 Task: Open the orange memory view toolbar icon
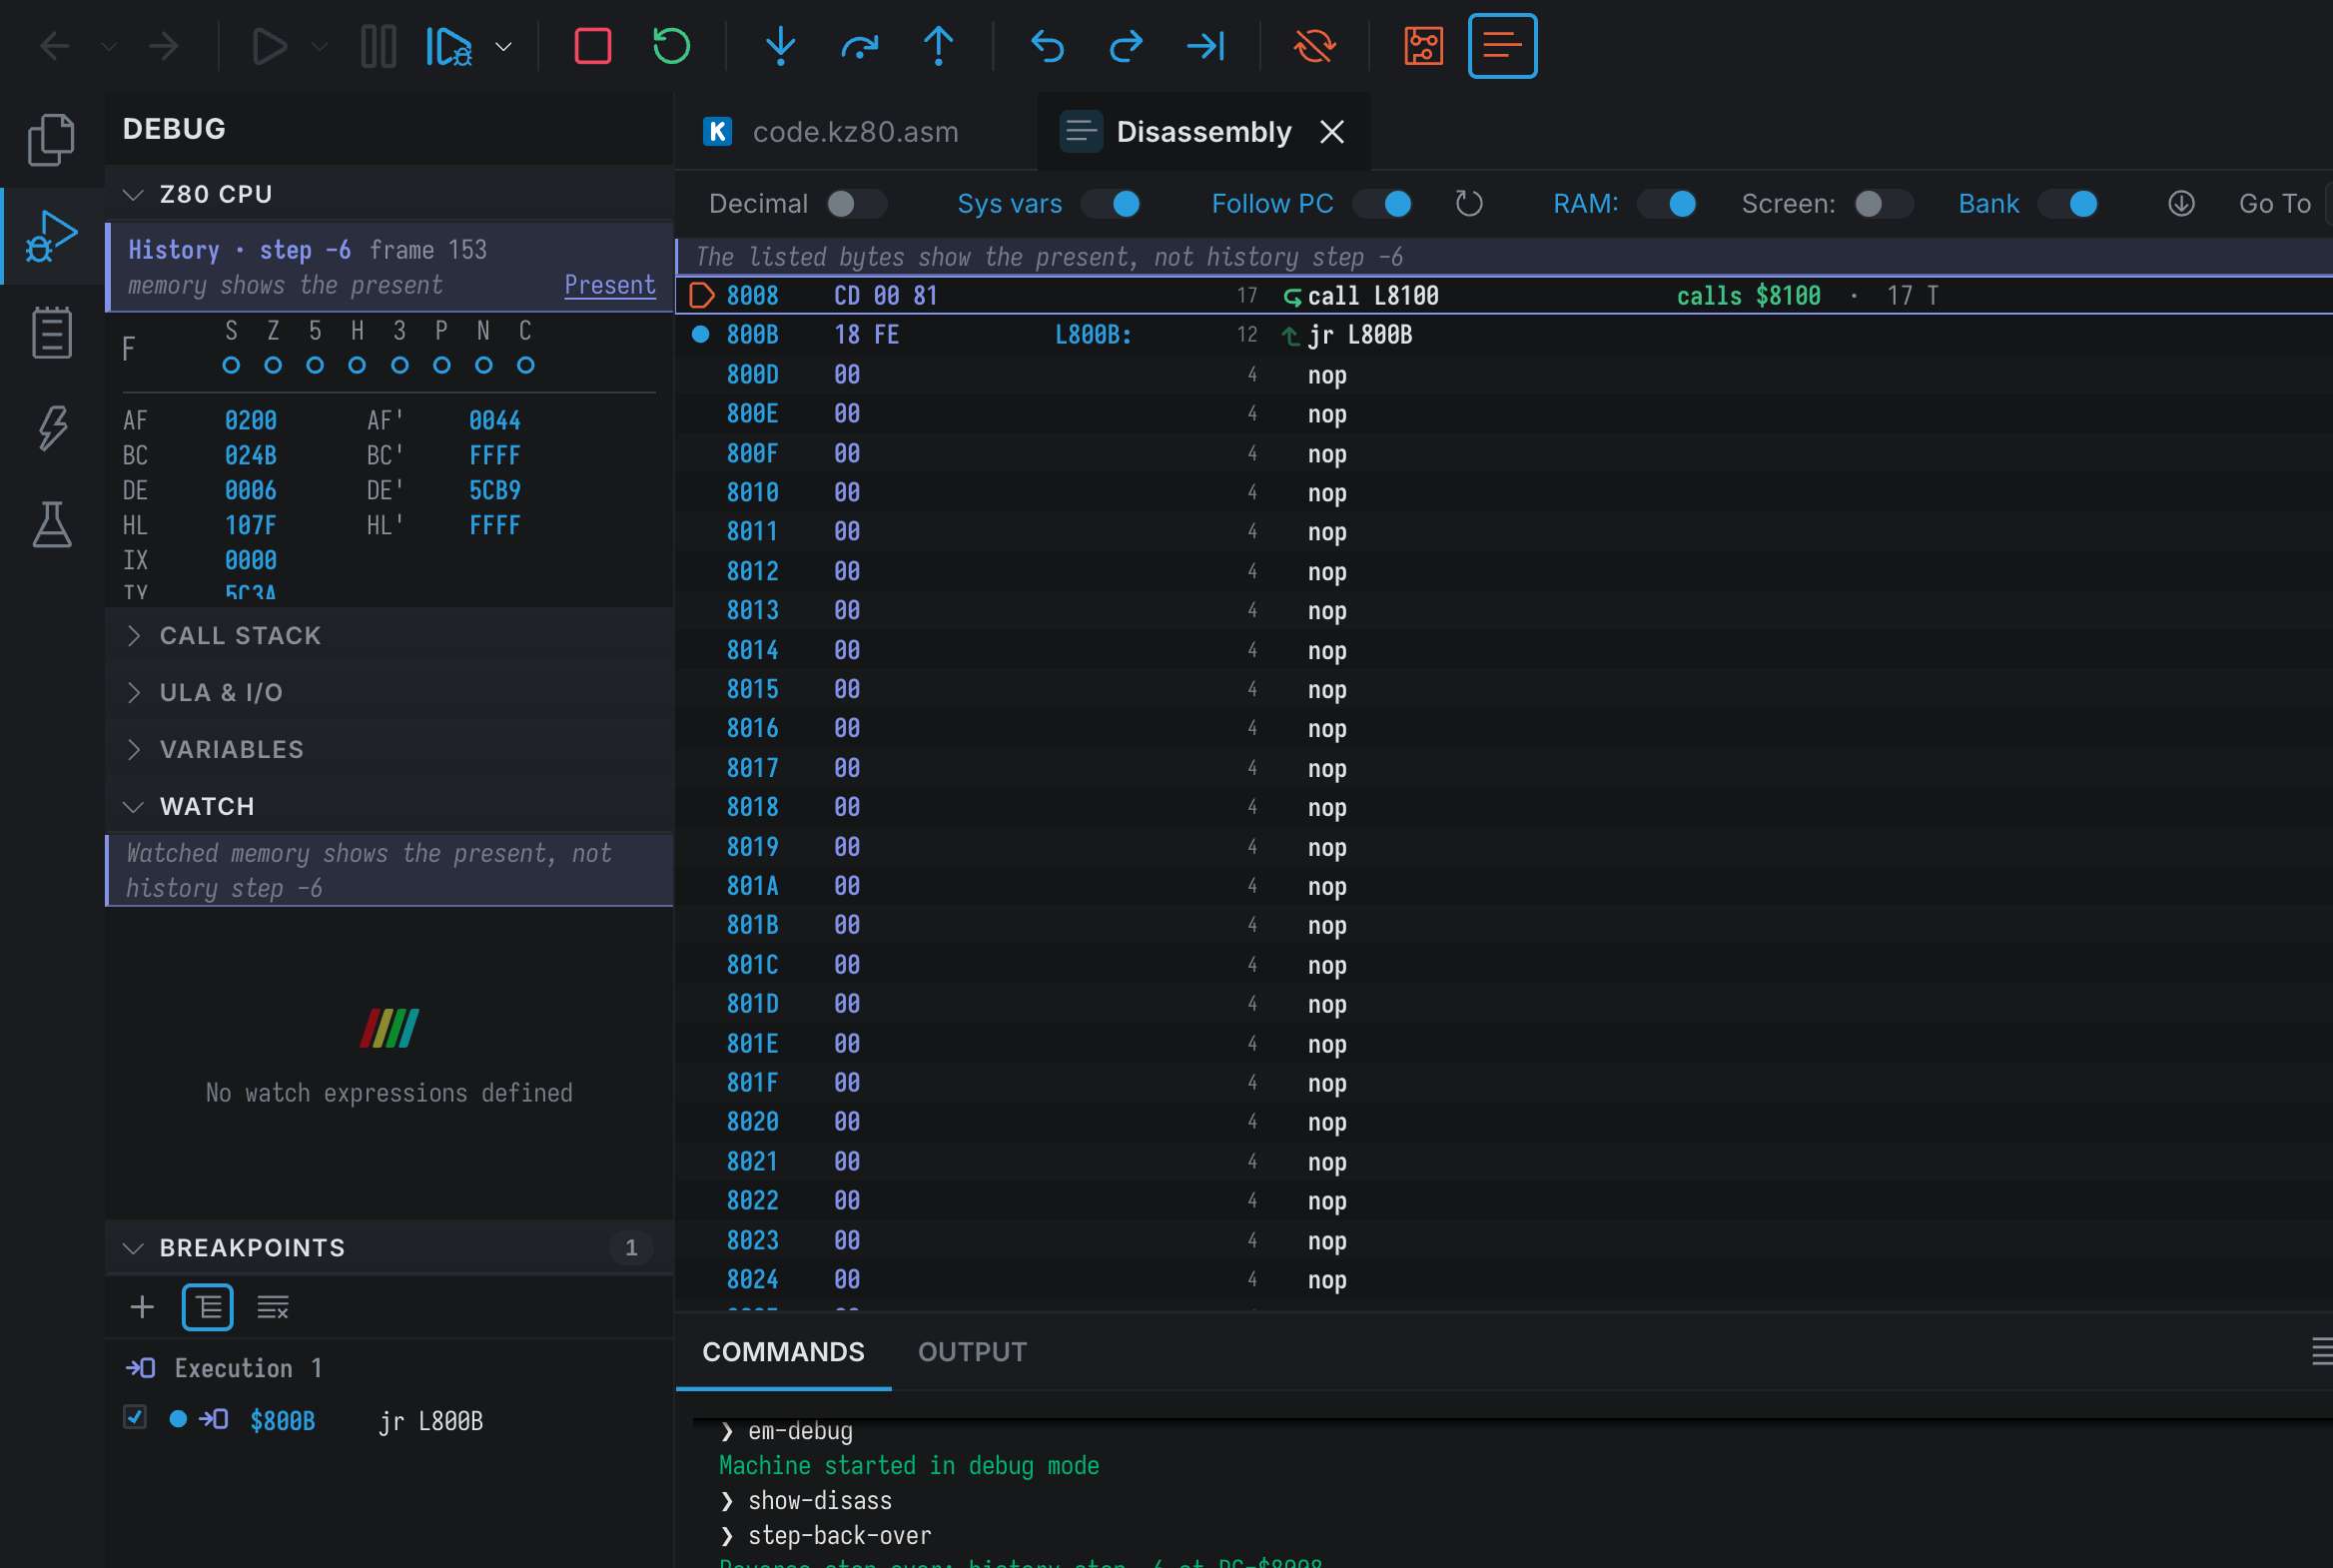pos(1423,46)
